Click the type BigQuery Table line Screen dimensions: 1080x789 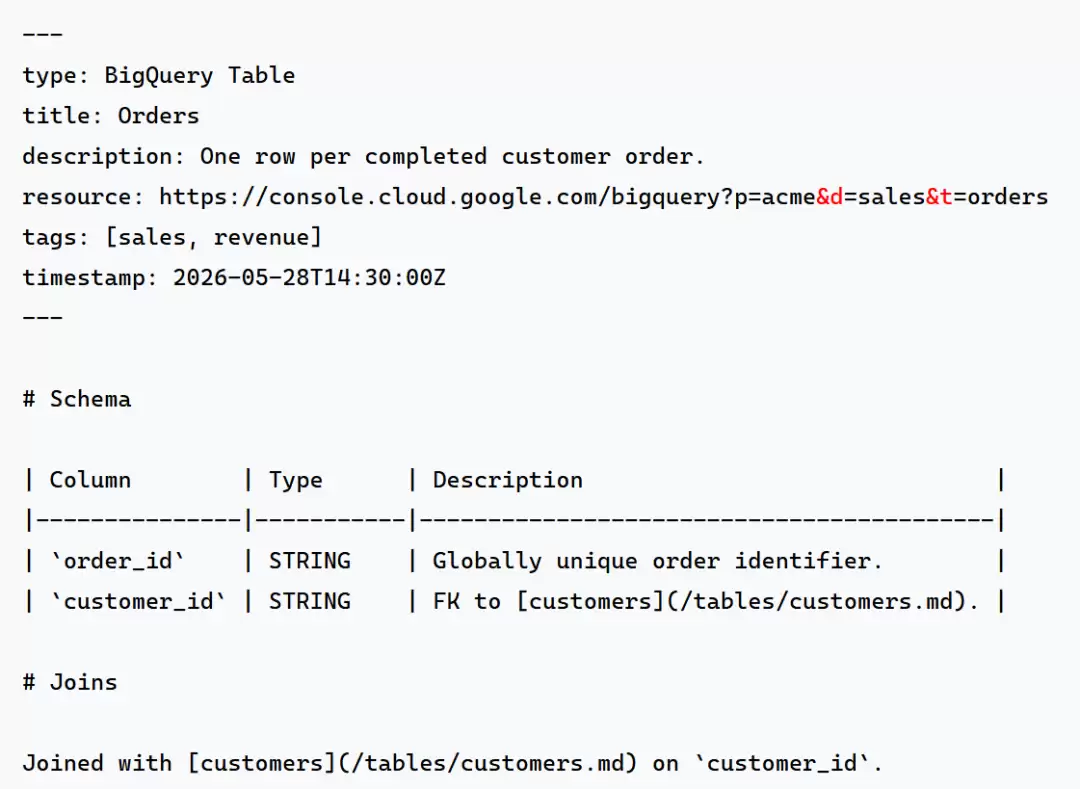point(158,75)
